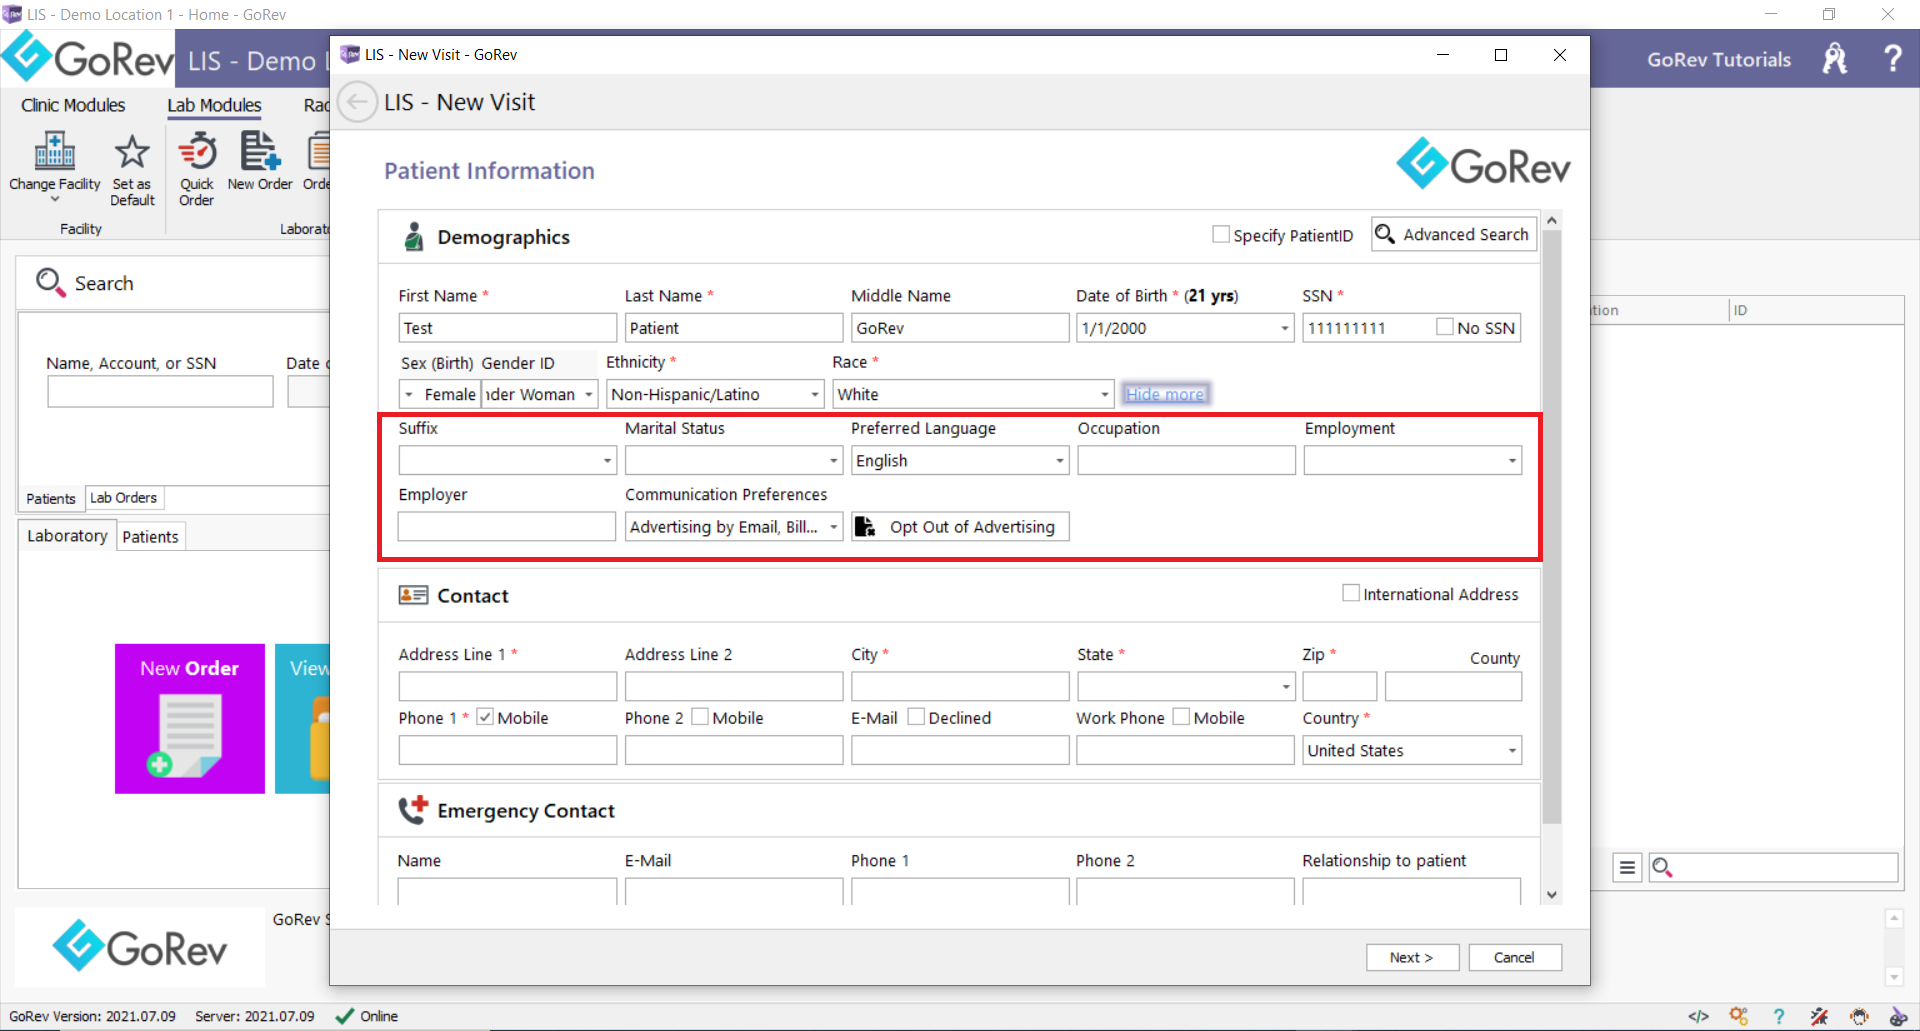
Task: Open the Preferred Language dropdown
Action: [x=1060, y=461]
